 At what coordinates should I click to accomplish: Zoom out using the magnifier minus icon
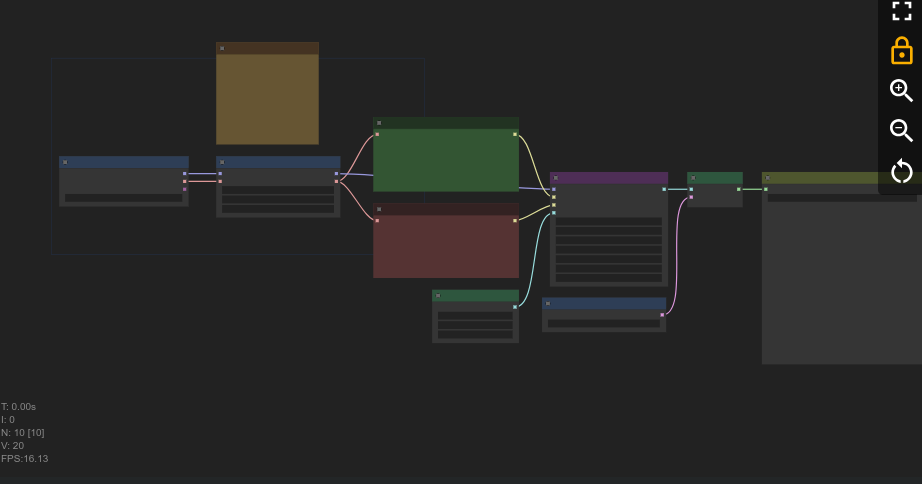click(901, 130)
